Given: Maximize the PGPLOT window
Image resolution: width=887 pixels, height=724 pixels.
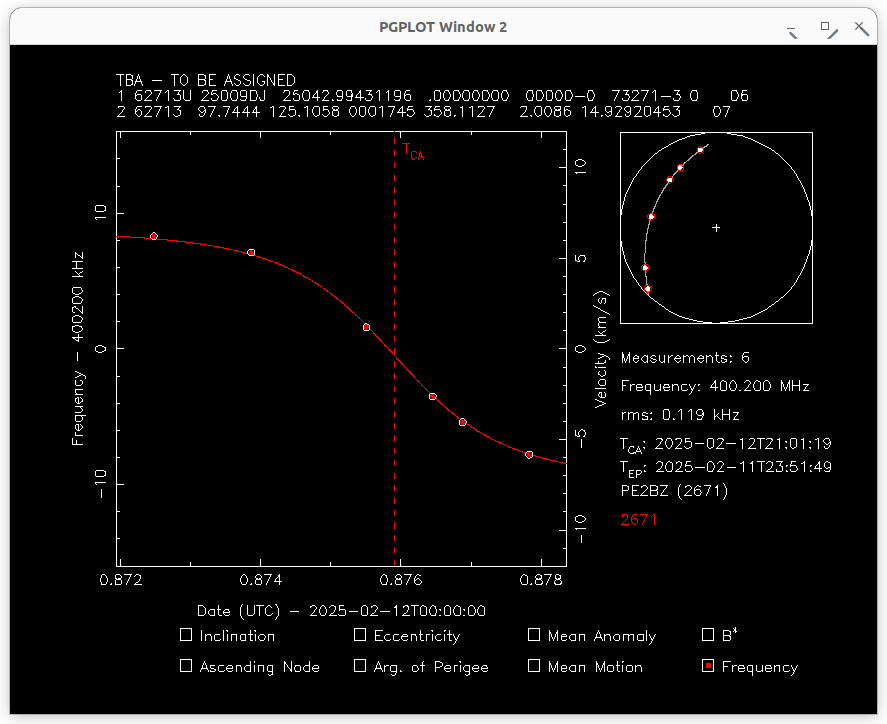Looking at the screenshot, I should pyautogui.click(x=827, y=27).
